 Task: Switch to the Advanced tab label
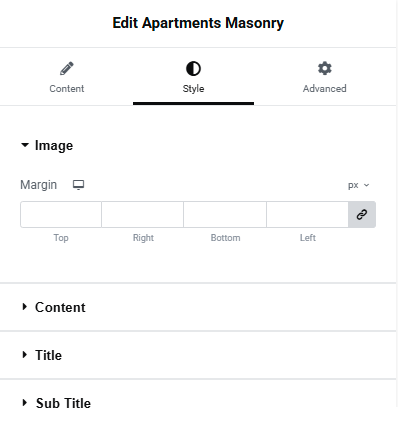(325, 89)
